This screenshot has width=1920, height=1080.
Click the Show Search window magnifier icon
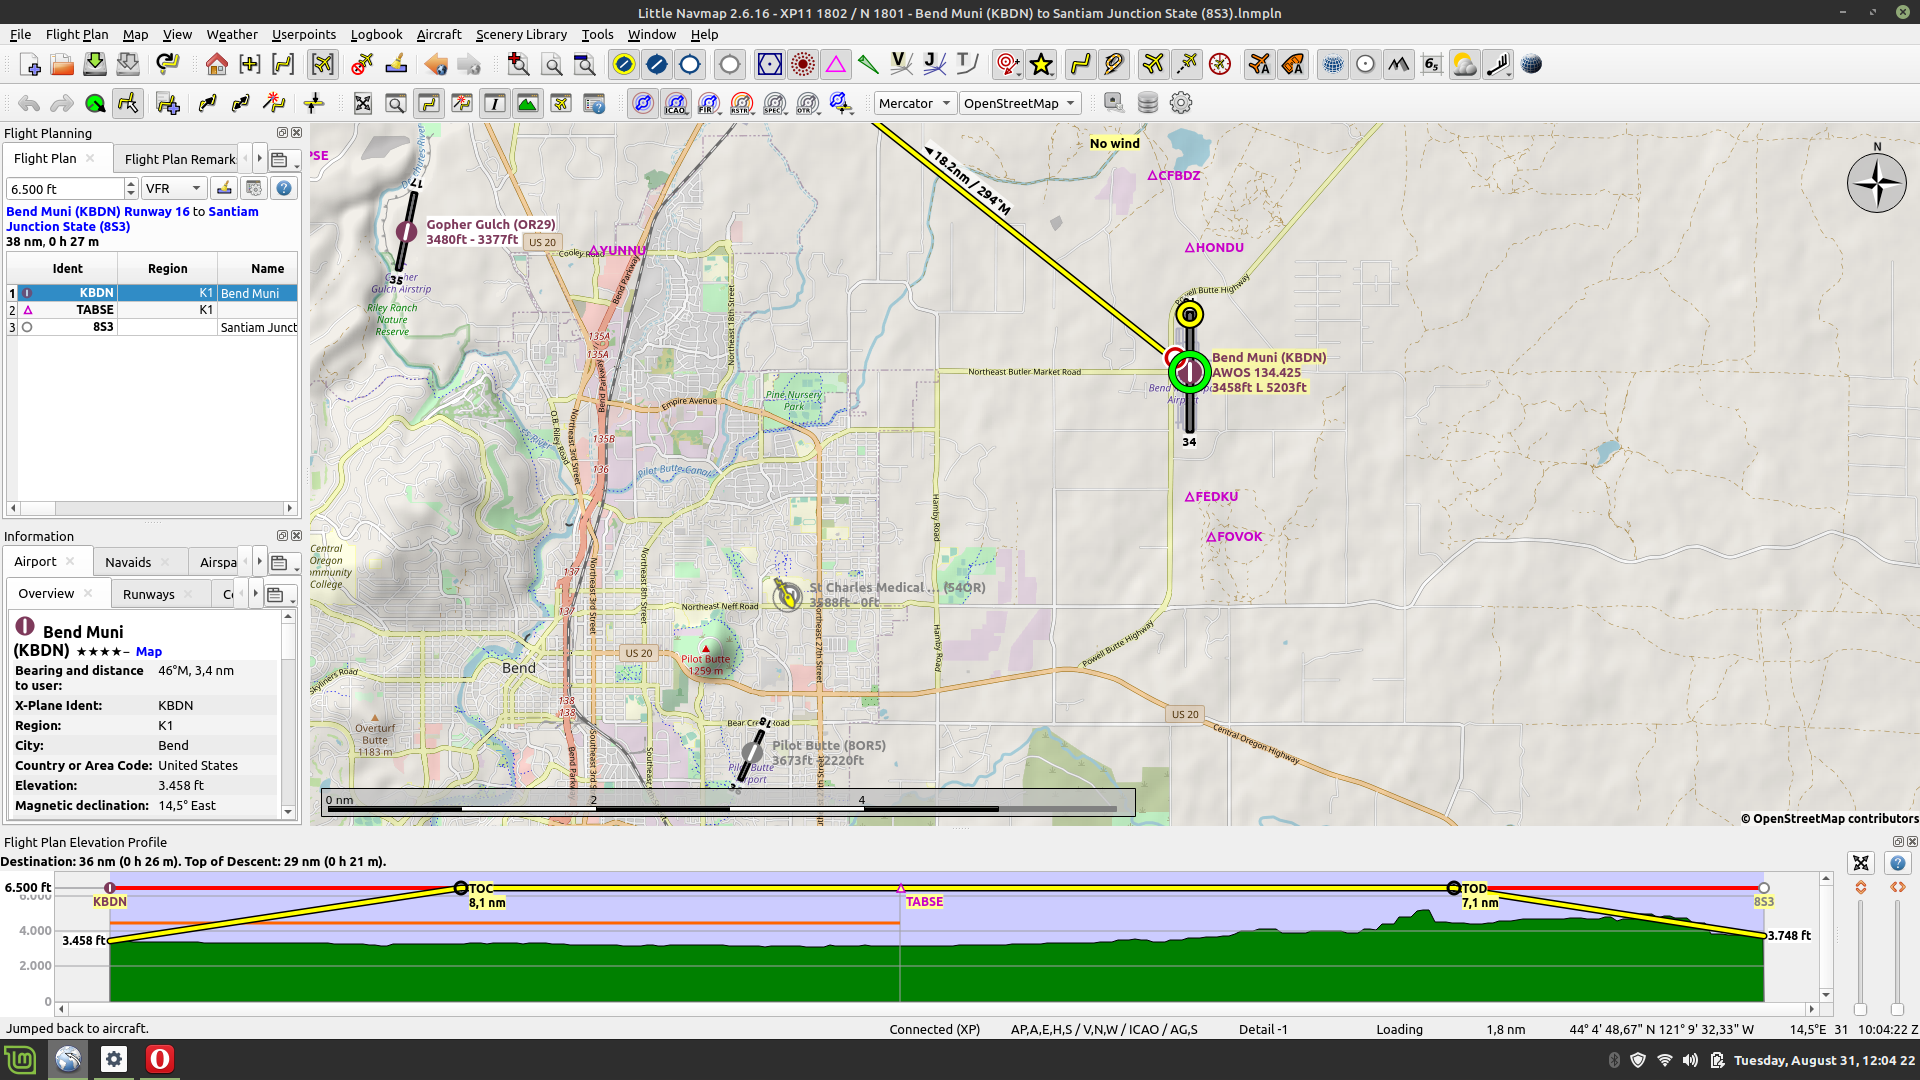click(x=396, y=103)
